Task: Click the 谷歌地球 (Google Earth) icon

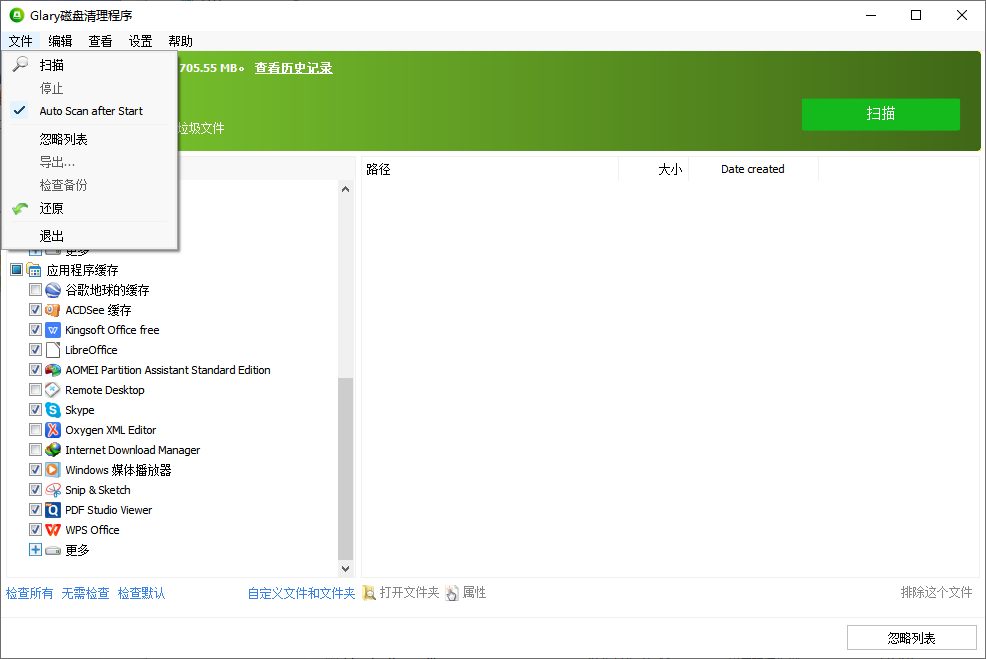Action: 52,290
